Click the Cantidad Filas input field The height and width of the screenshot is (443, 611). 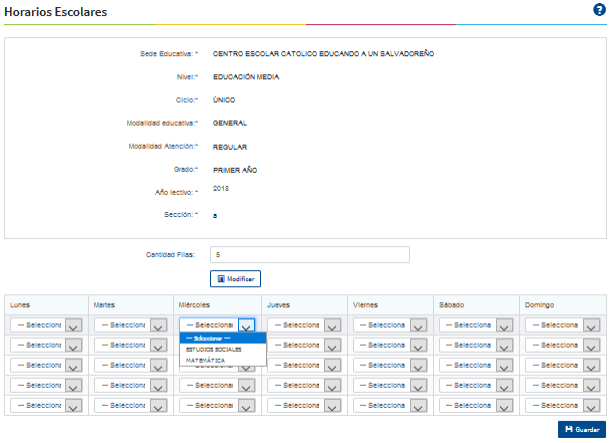pos(309,255)
